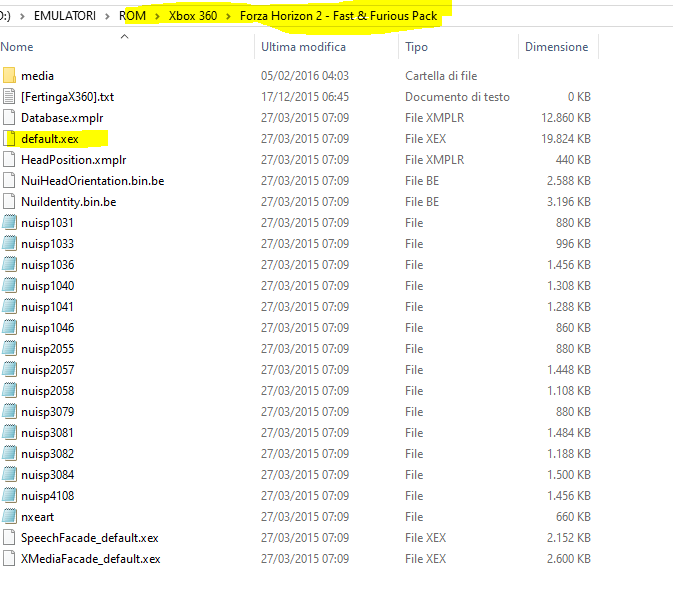This screenshot has width=673, height=609.
Task: Click the nuisp3082 file icon
Action: [x=9, y=454]
